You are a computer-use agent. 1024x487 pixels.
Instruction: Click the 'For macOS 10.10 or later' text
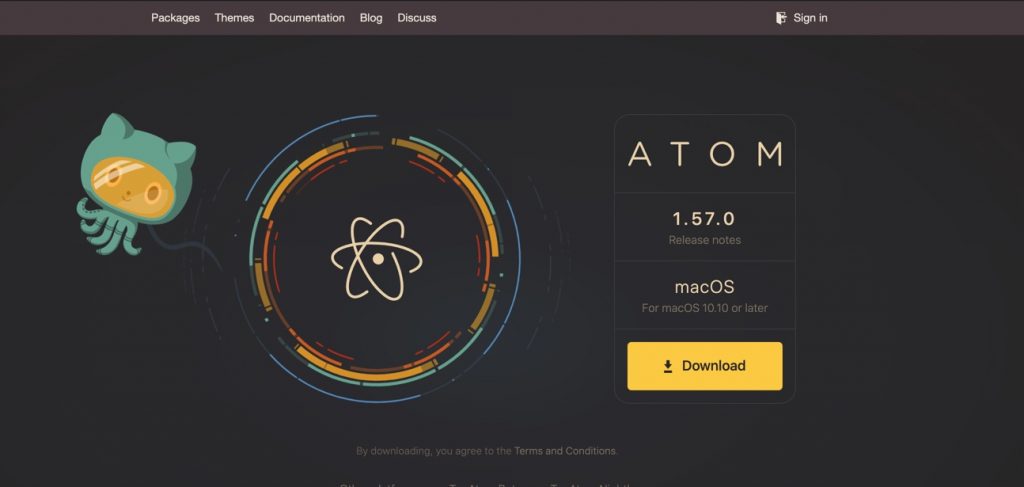(x=704, y=308)
